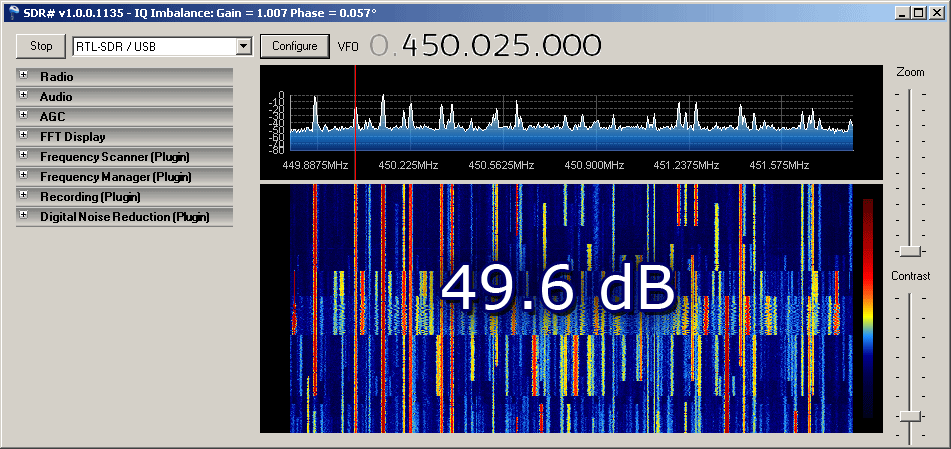This screenshot has height=449, width=951.
Task: Expand the Radio panel
Action: coord(24,75)
